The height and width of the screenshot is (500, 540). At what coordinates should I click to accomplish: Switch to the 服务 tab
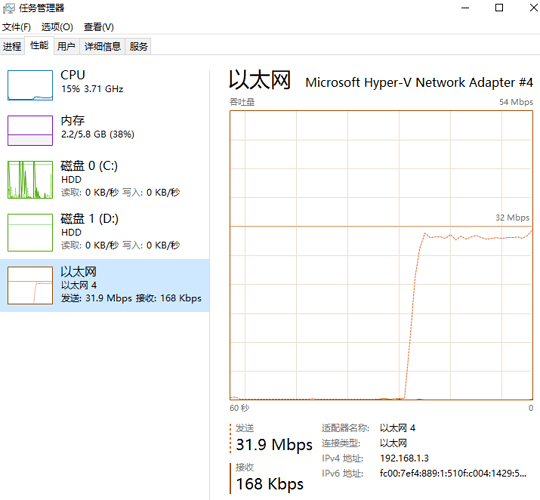coord(138,46)
